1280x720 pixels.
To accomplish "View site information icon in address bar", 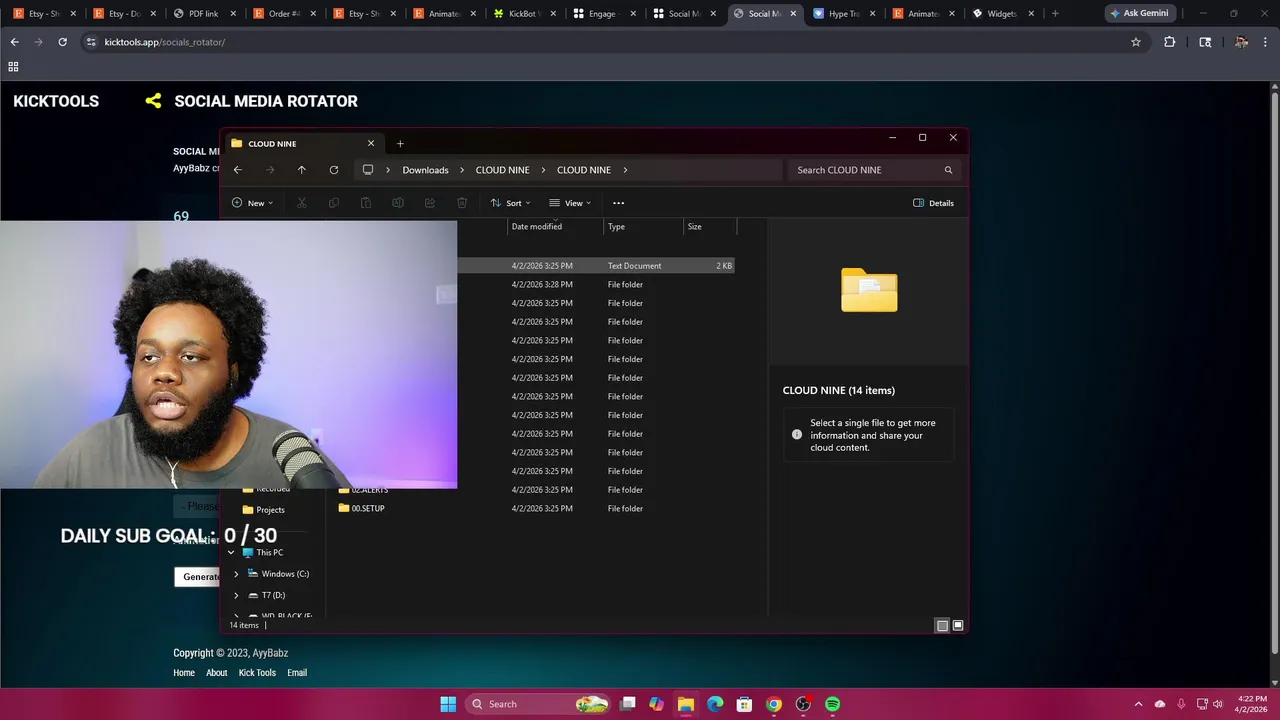I will coord(91,42).
